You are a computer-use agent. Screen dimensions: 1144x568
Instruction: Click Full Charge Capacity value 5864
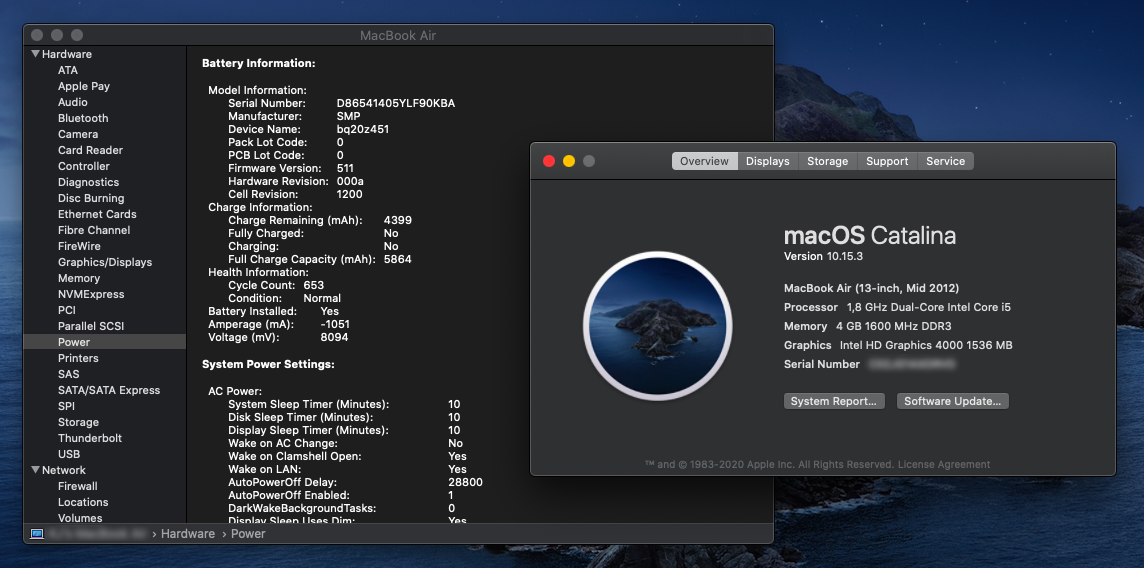(x=398, y=259)
